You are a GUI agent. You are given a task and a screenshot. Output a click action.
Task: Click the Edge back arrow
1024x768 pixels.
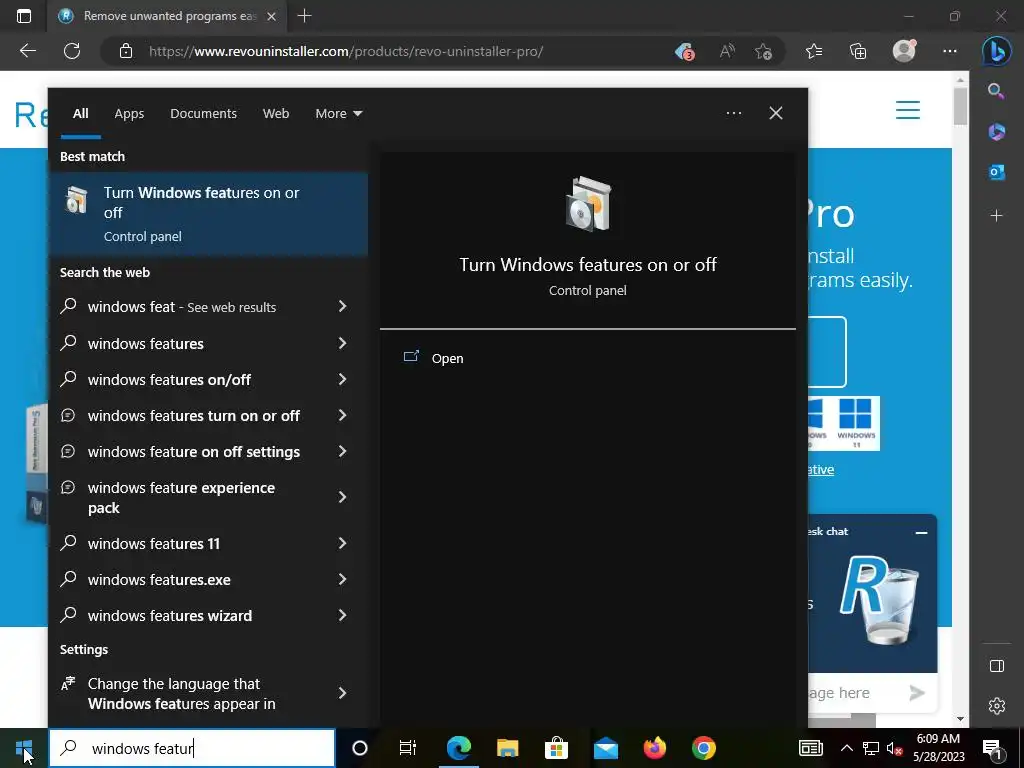[27, 51]
